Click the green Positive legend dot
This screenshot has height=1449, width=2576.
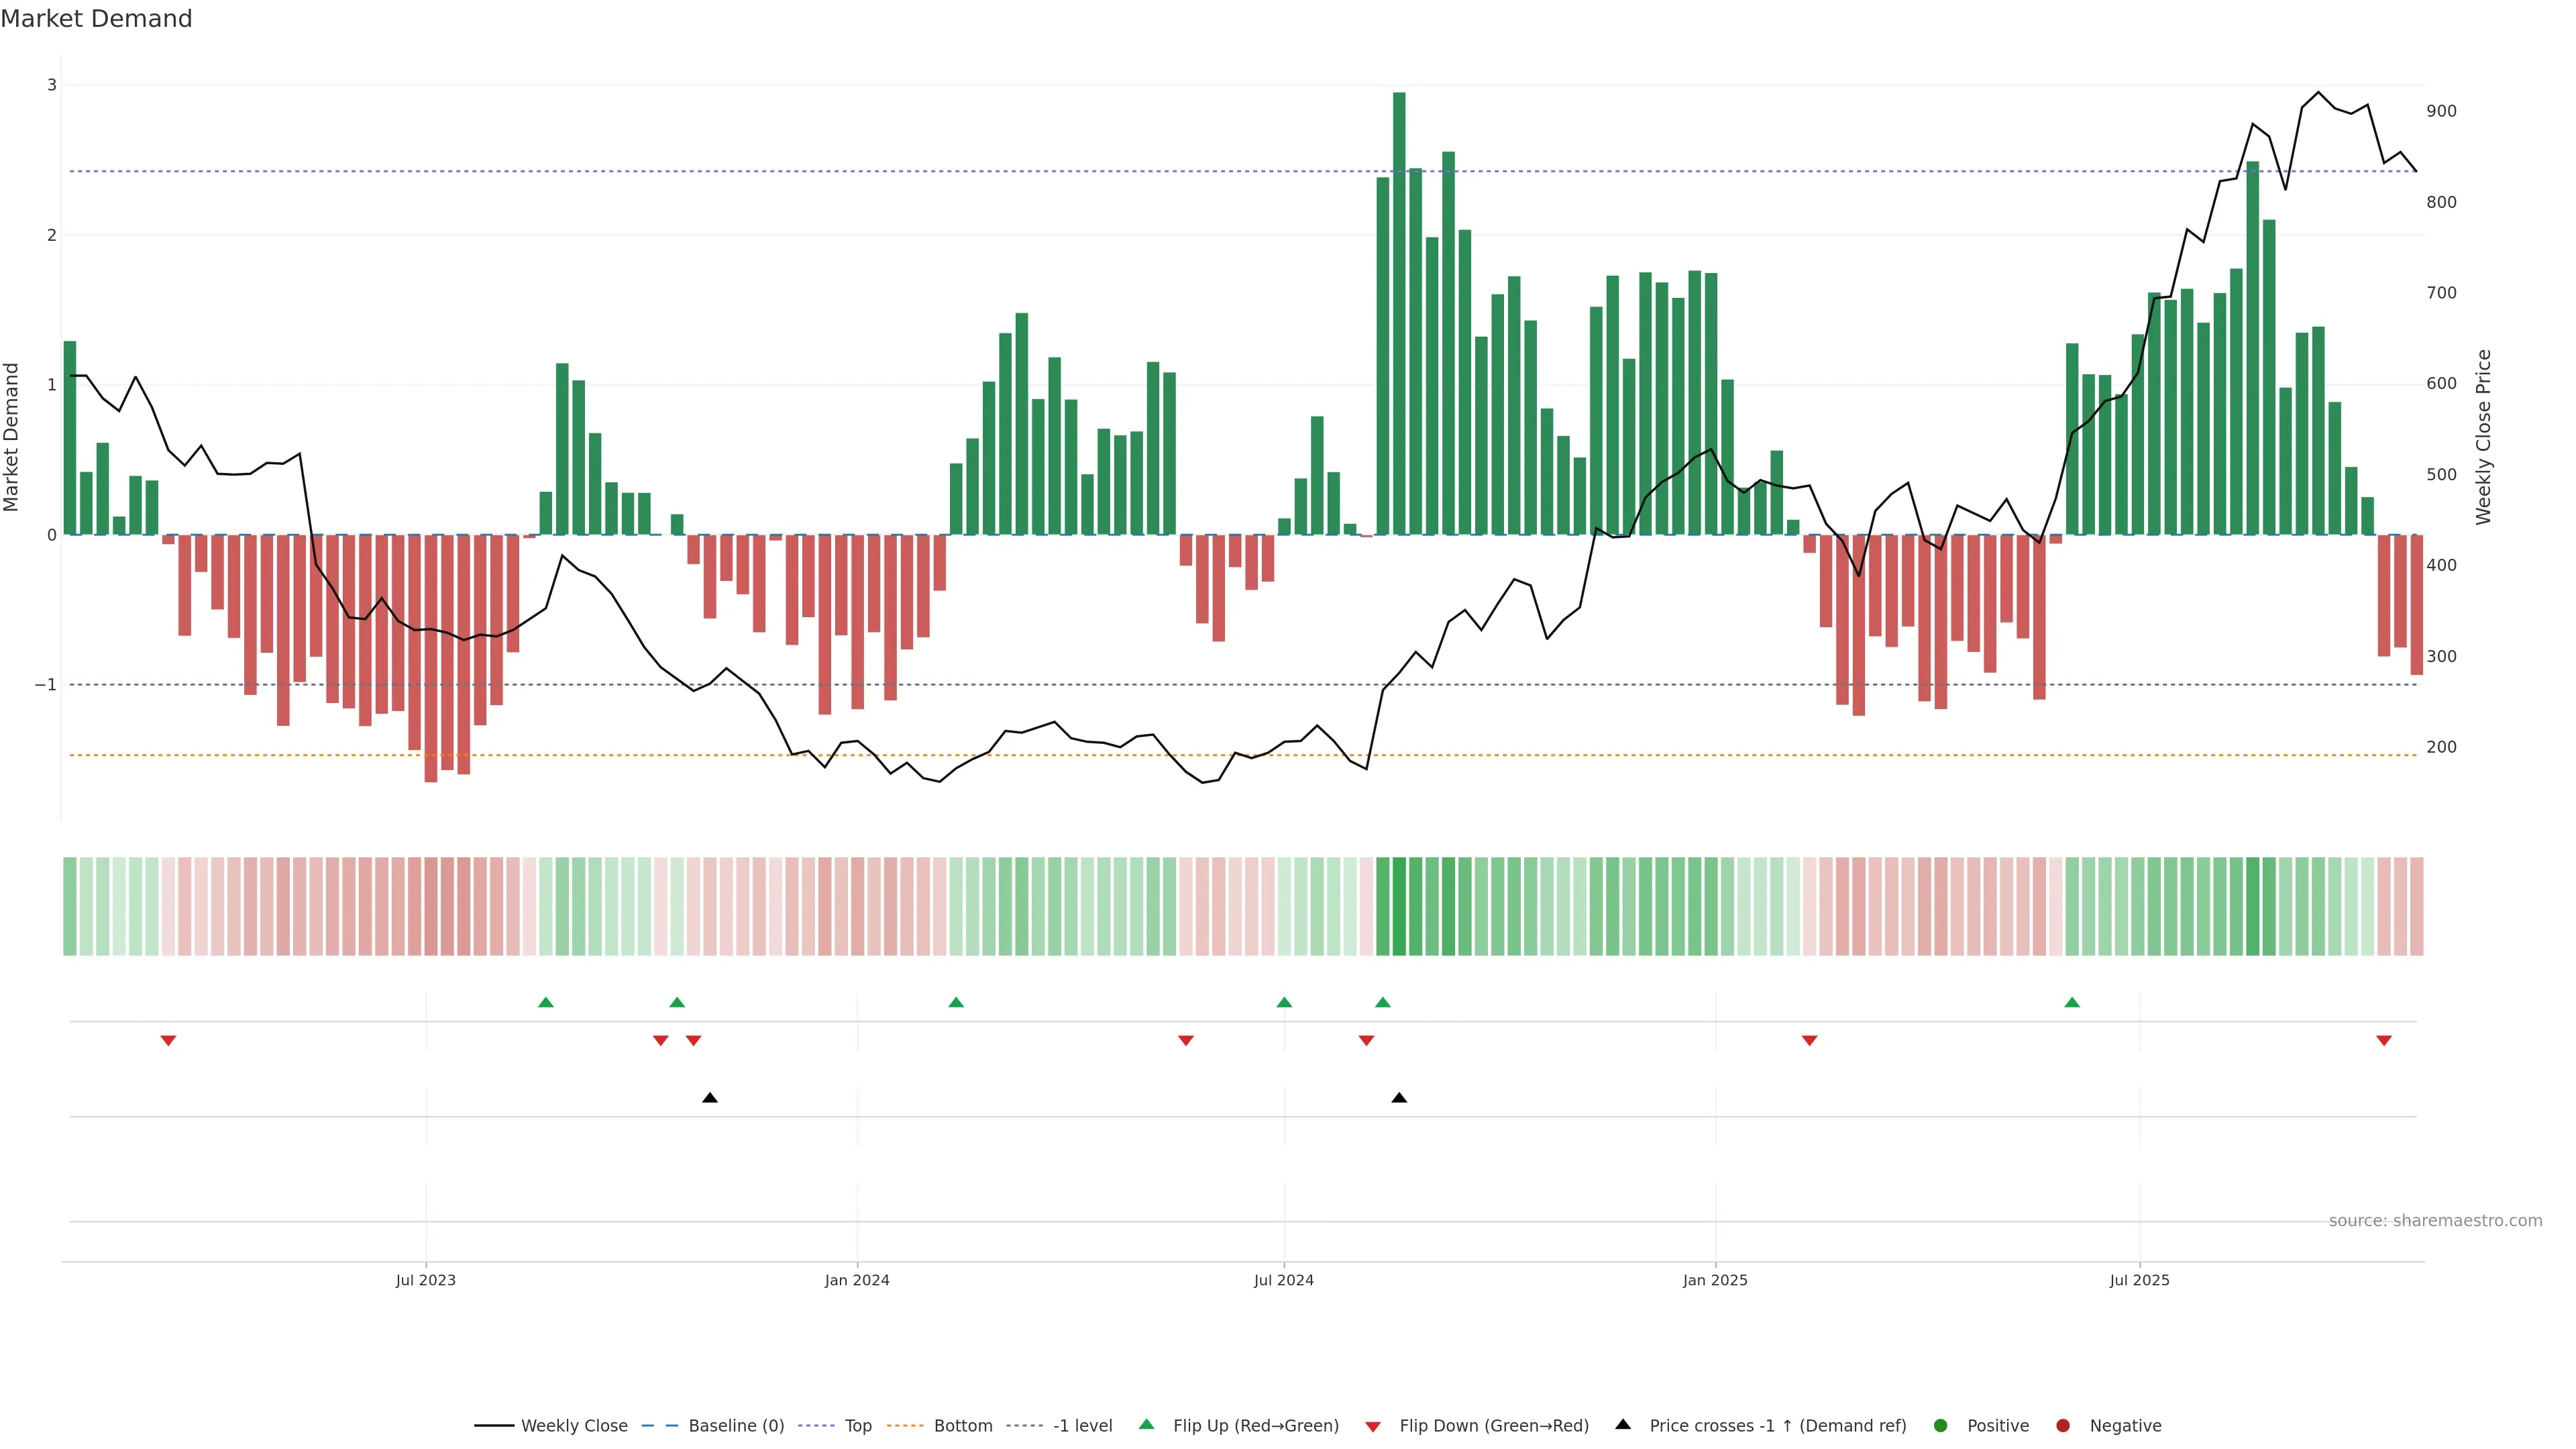click(x=1941, y=1426)
